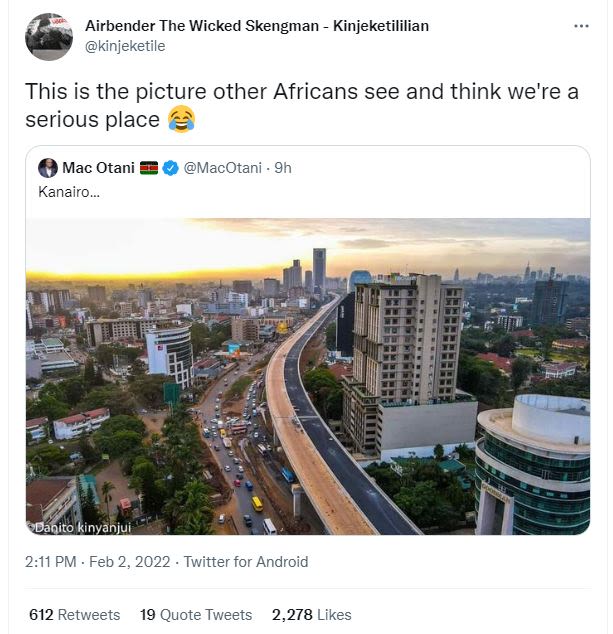
Task: Visit the @MacOtani handle
Action: click(x=223, y=168)
